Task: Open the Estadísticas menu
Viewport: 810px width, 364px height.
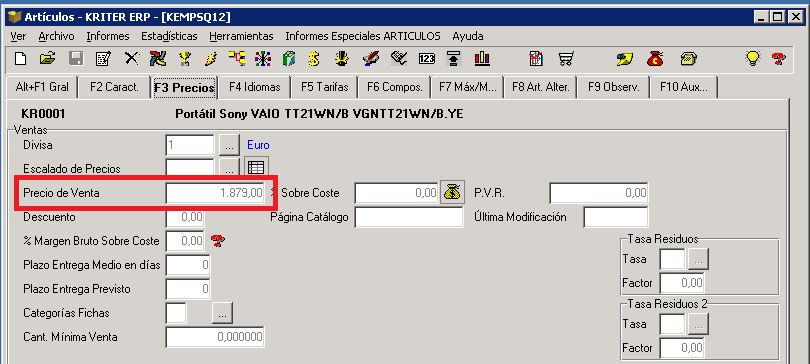Action: click(169, 36)
